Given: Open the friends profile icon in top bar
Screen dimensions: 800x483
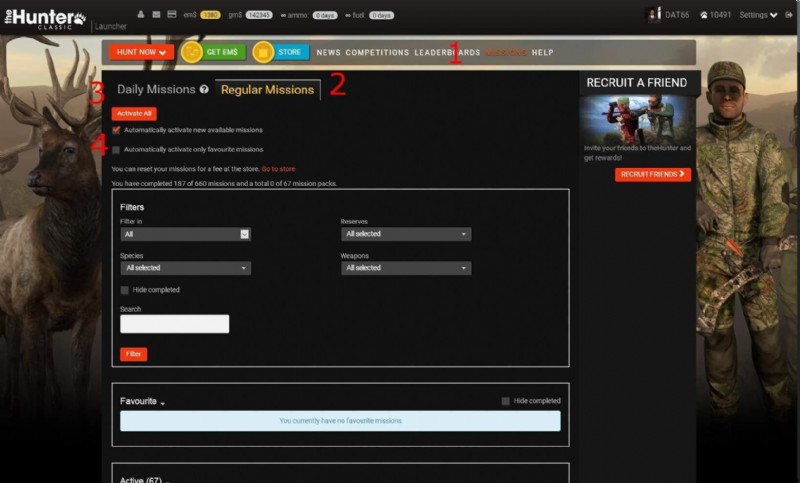Looking at the screenshot, I should pos(141,14).
